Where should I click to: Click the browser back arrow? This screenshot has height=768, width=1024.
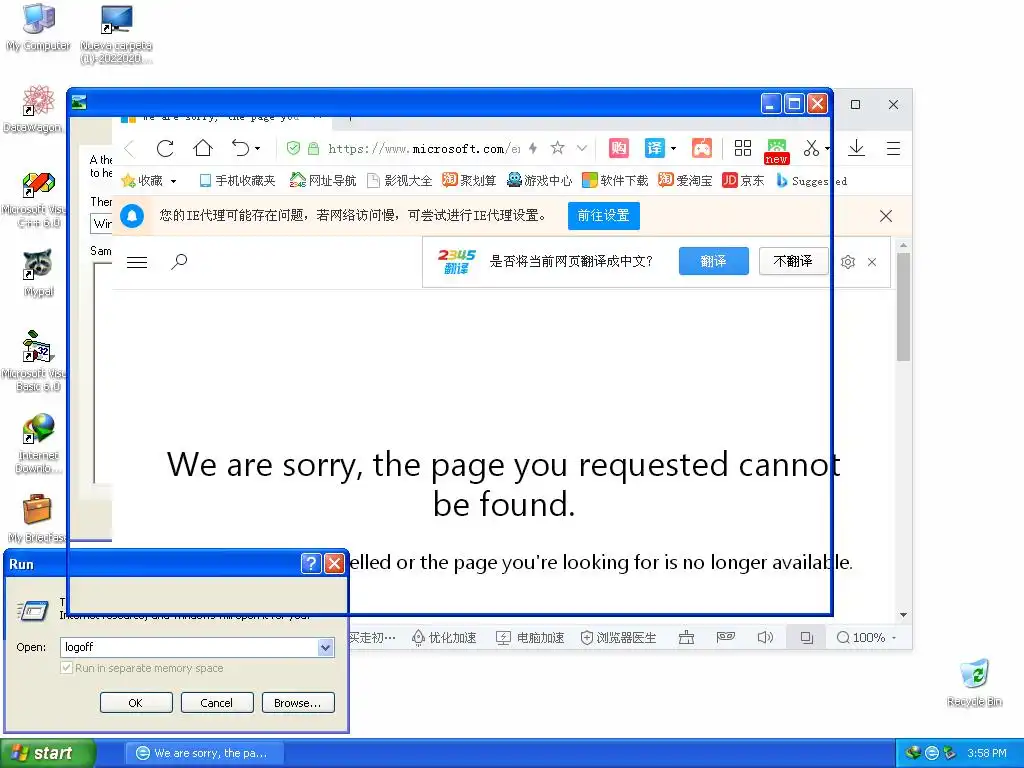pyautogui.click(x=129, y=149)
